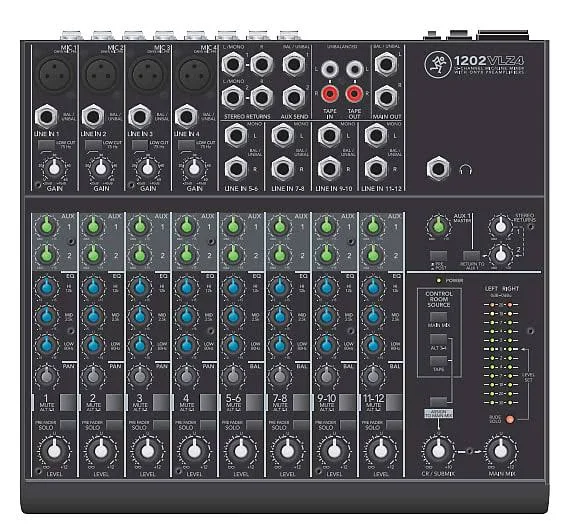Click the GAIN knob on channel 4
Image resolution: width=578 pixels, height=532 pixels.
(194, 168)
